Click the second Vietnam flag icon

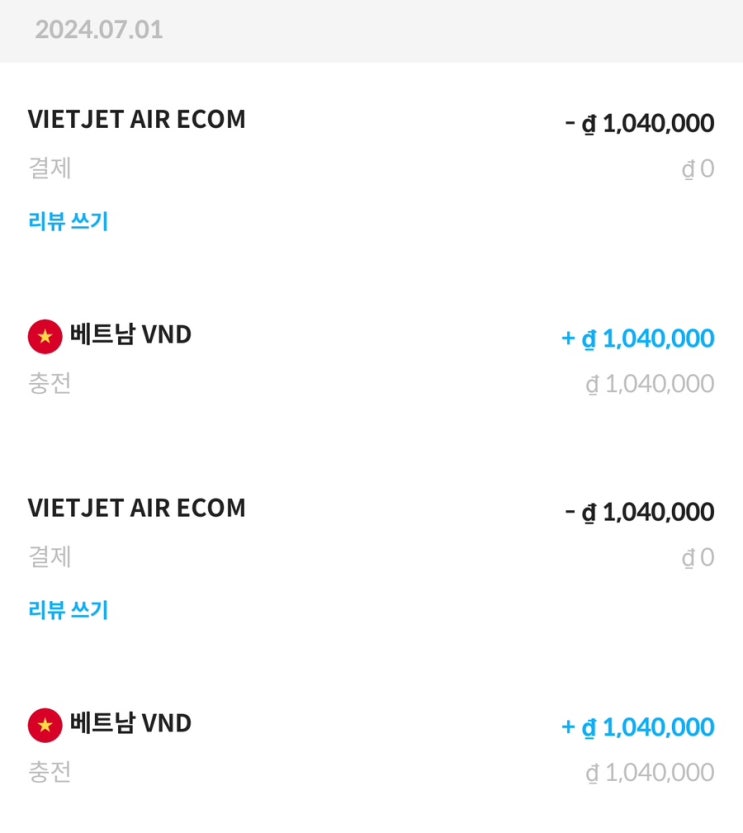45,725
